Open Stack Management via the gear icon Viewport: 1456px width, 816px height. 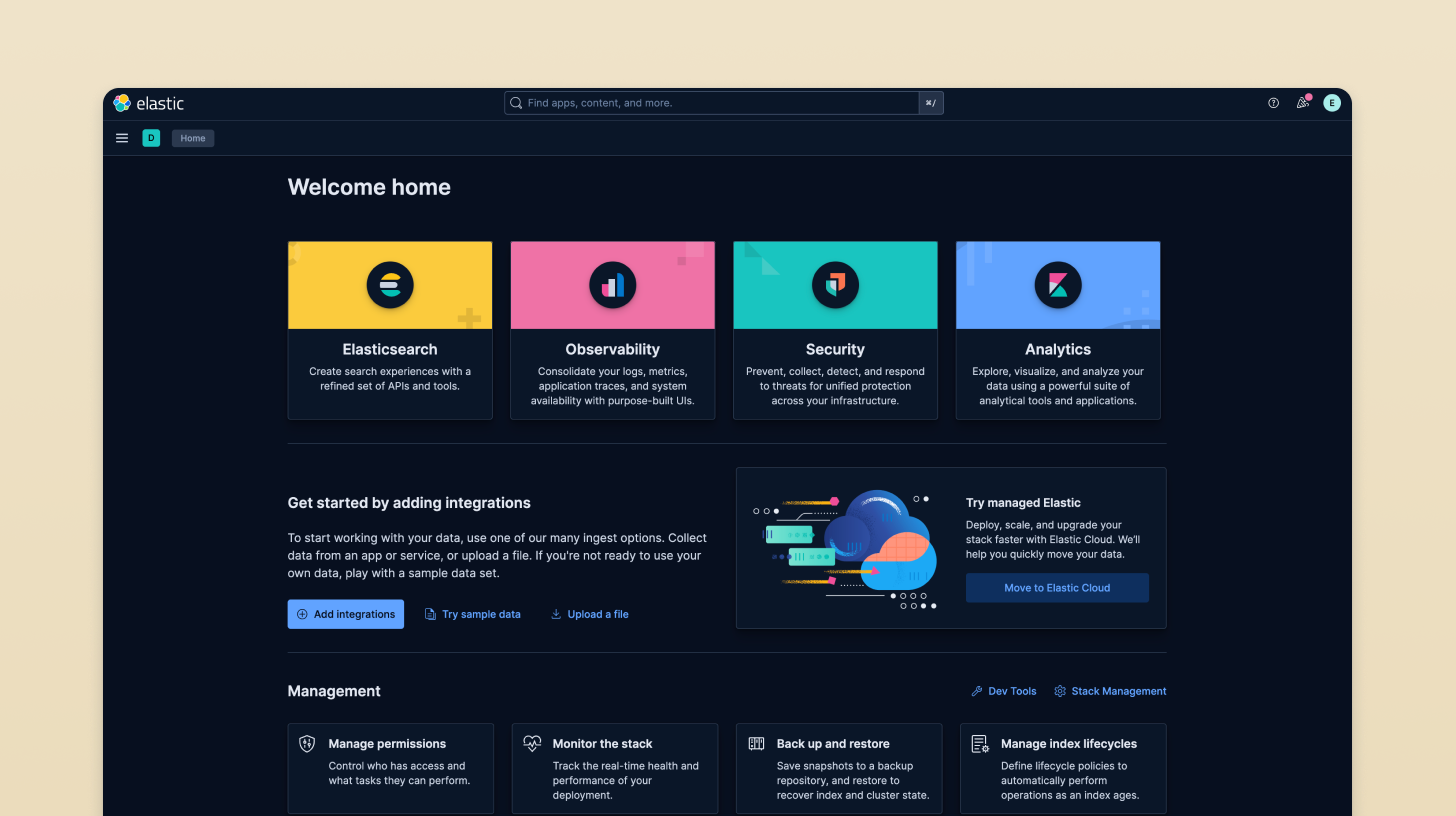pos(1058,691)
